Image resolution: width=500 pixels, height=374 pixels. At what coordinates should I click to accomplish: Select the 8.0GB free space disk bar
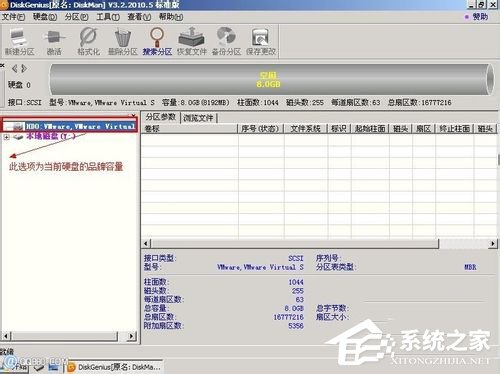pos(271,80)
